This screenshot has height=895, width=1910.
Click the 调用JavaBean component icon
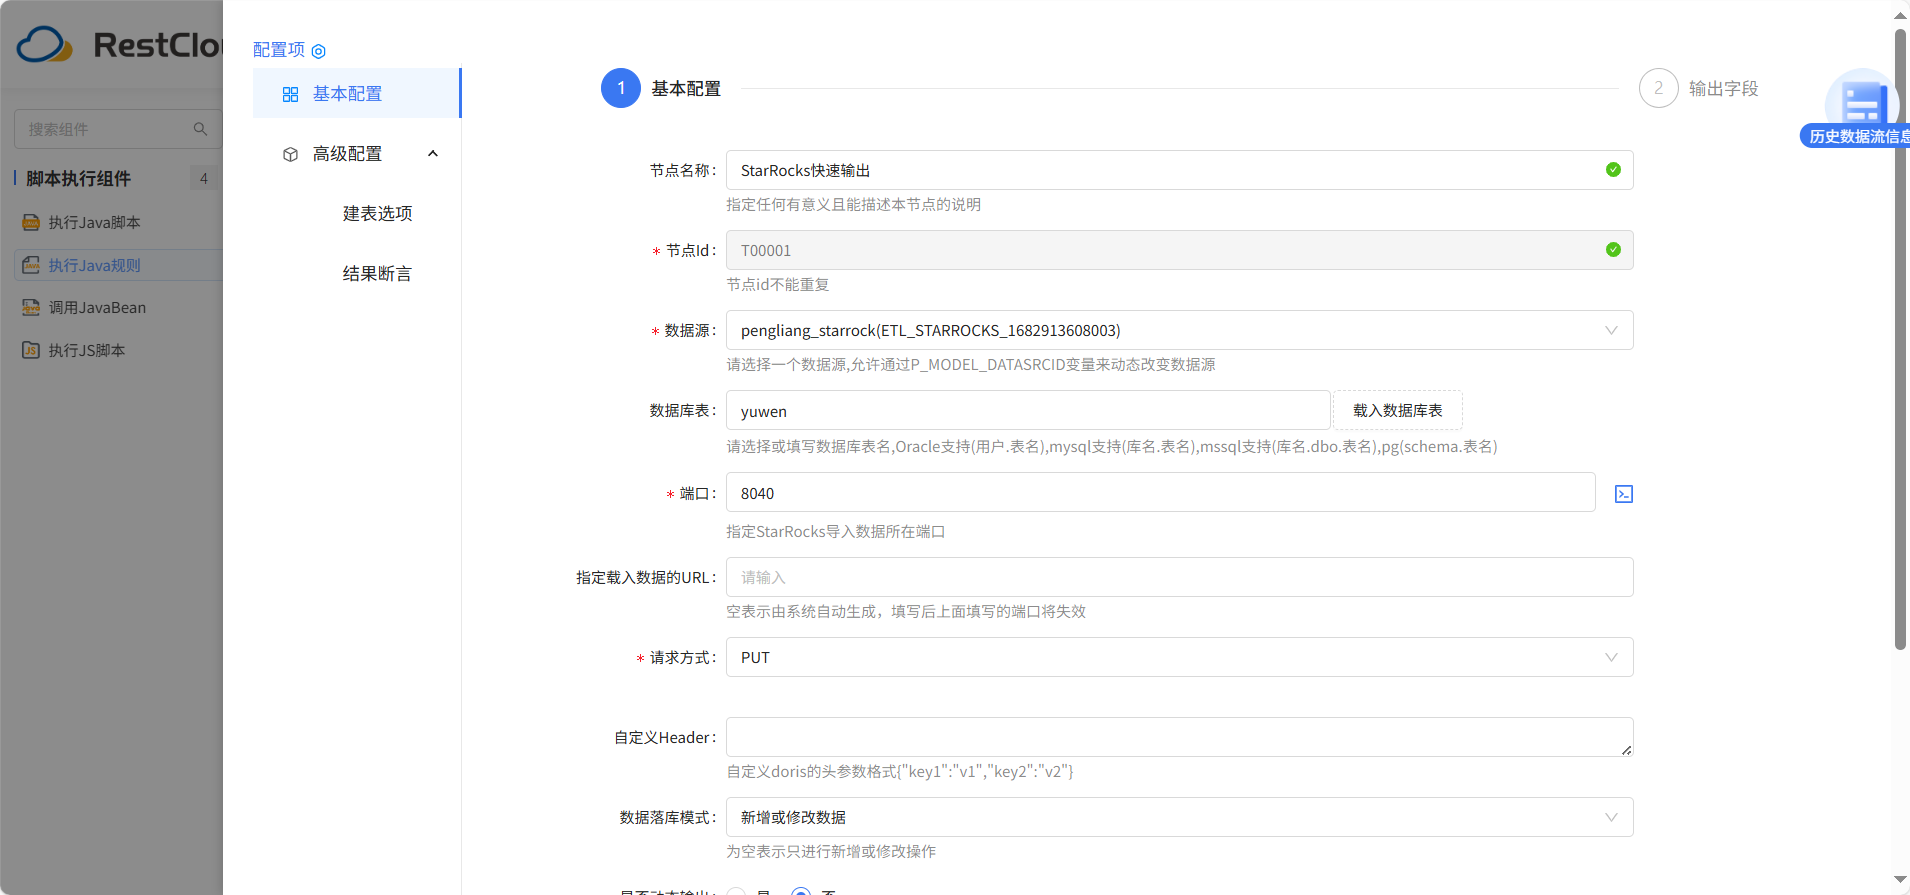(31, 308)
